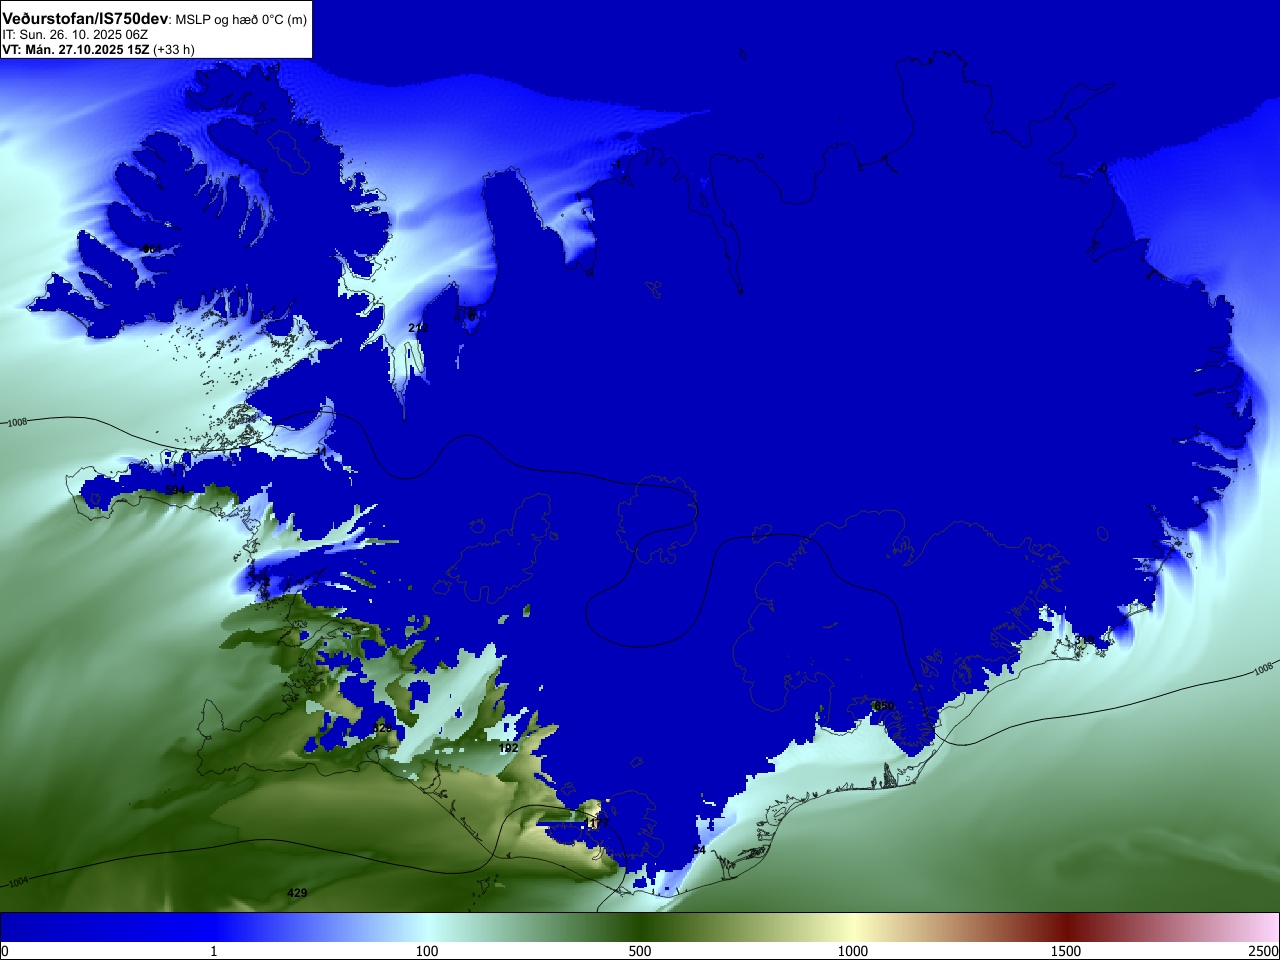Click the 'MSLP og hæð 0°C (m)' label
1280x960 pixels.
point(241,20)
